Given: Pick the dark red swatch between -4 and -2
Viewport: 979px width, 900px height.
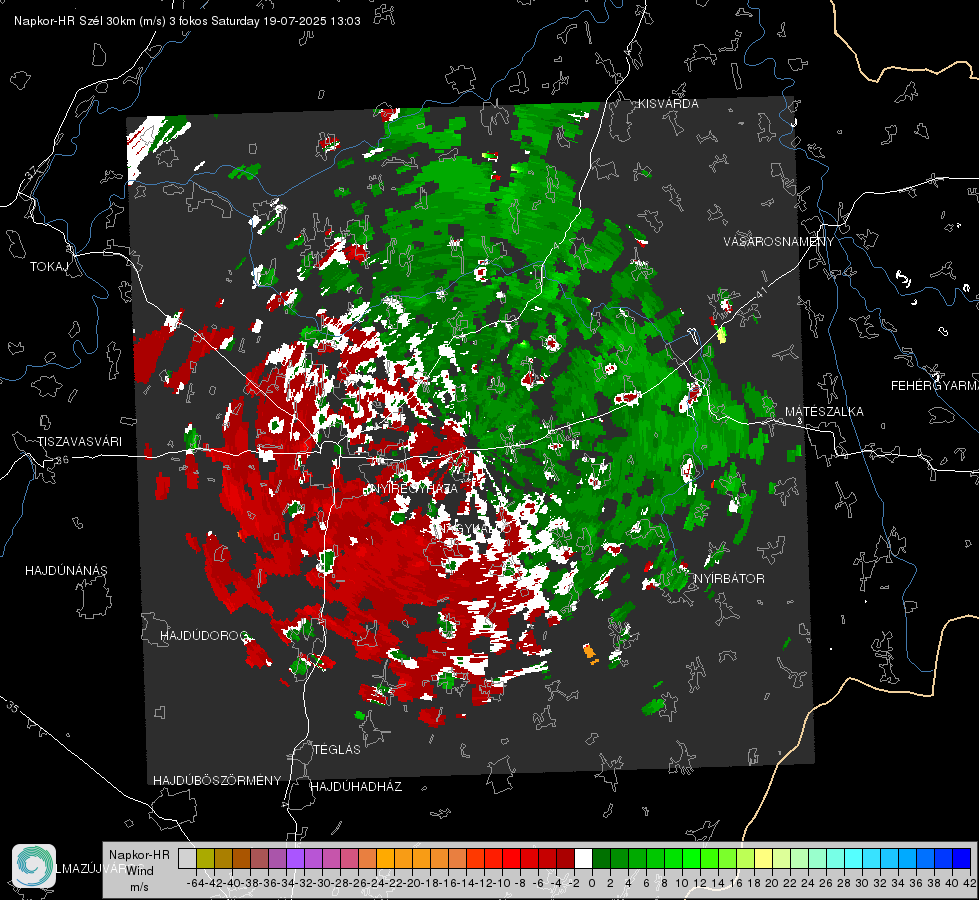Looking at the screenshot, I should [x=566, y=859].
